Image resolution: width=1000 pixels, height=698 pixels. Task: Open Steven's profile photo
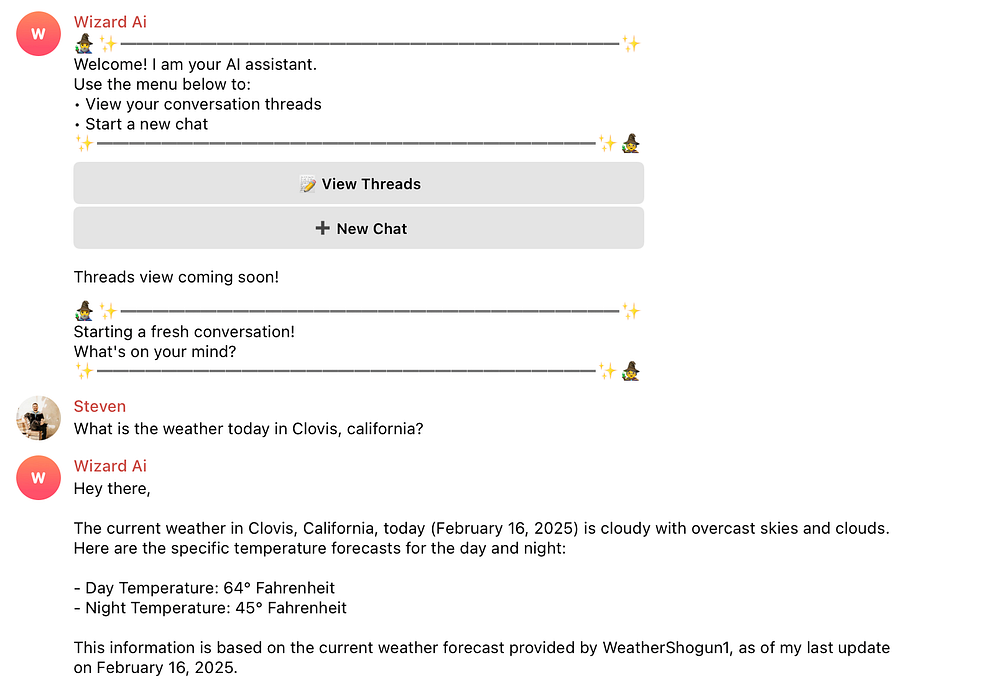[x=38, y=418]
